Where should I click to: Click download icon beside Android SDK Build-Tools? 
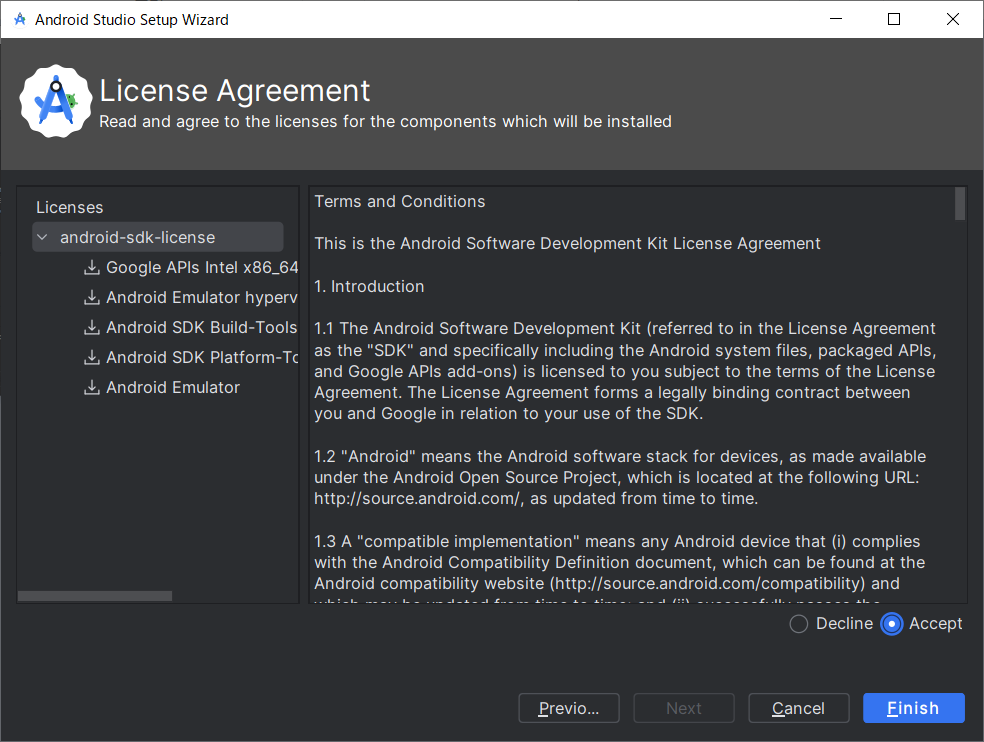tap(92, 327)
